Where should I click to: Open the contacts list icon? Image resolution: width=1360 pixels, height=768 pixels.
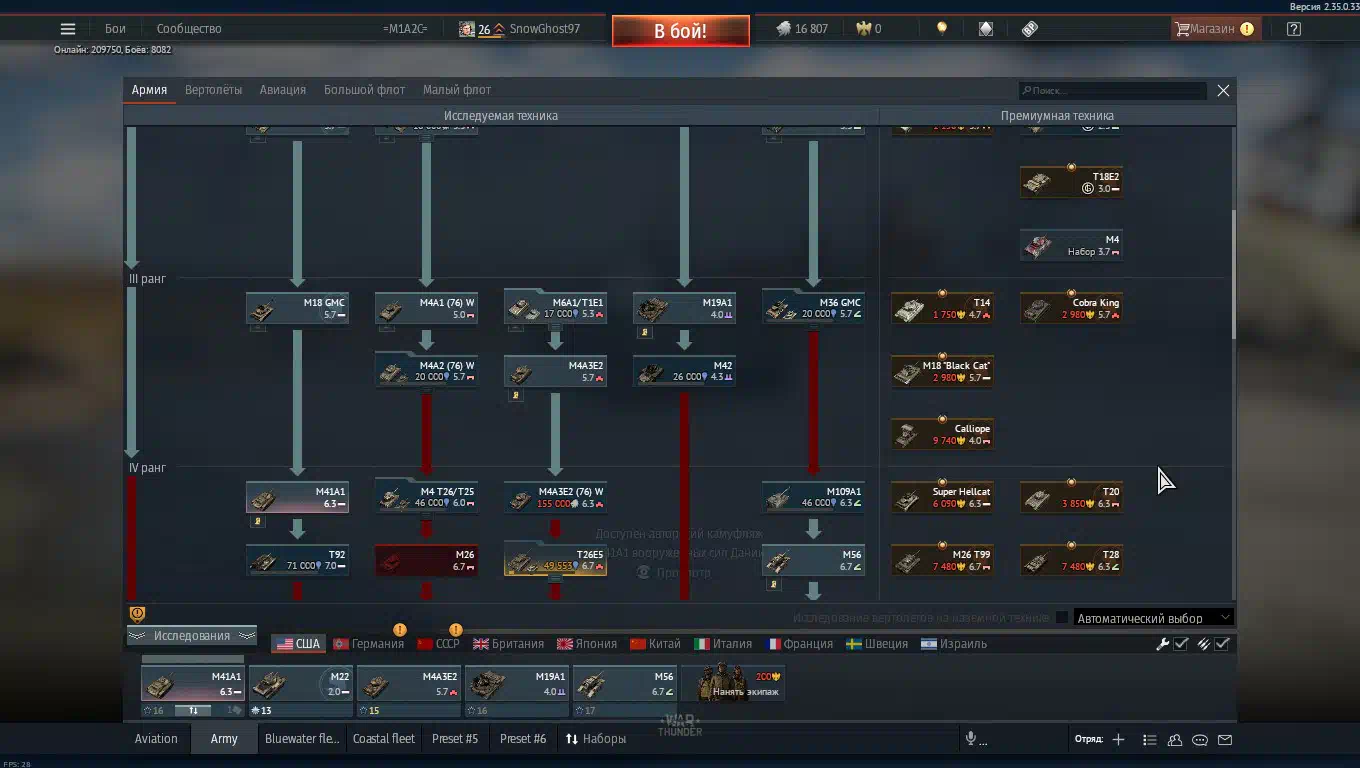click(x=1149, y=740)
